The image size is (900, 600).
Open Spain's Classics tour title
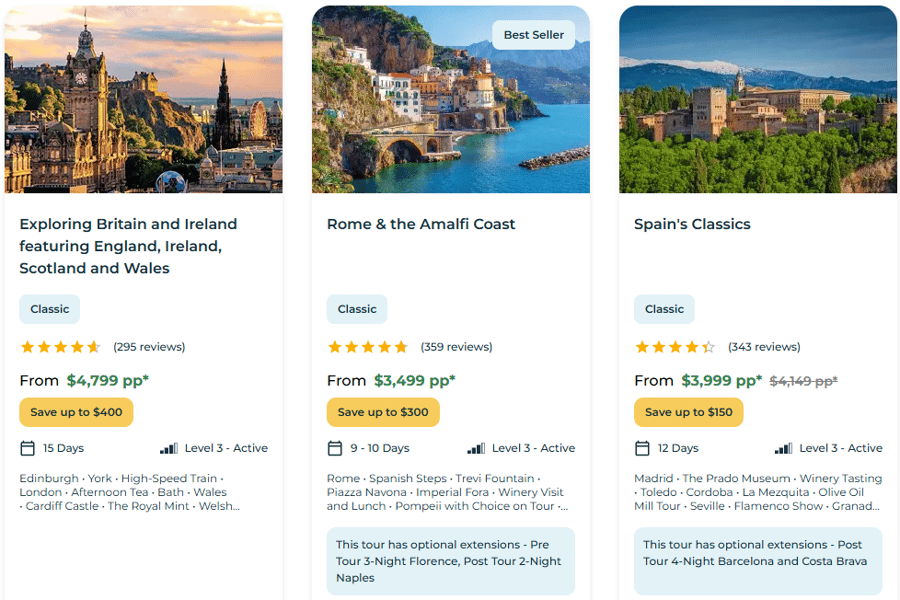(x=692, y=224)
